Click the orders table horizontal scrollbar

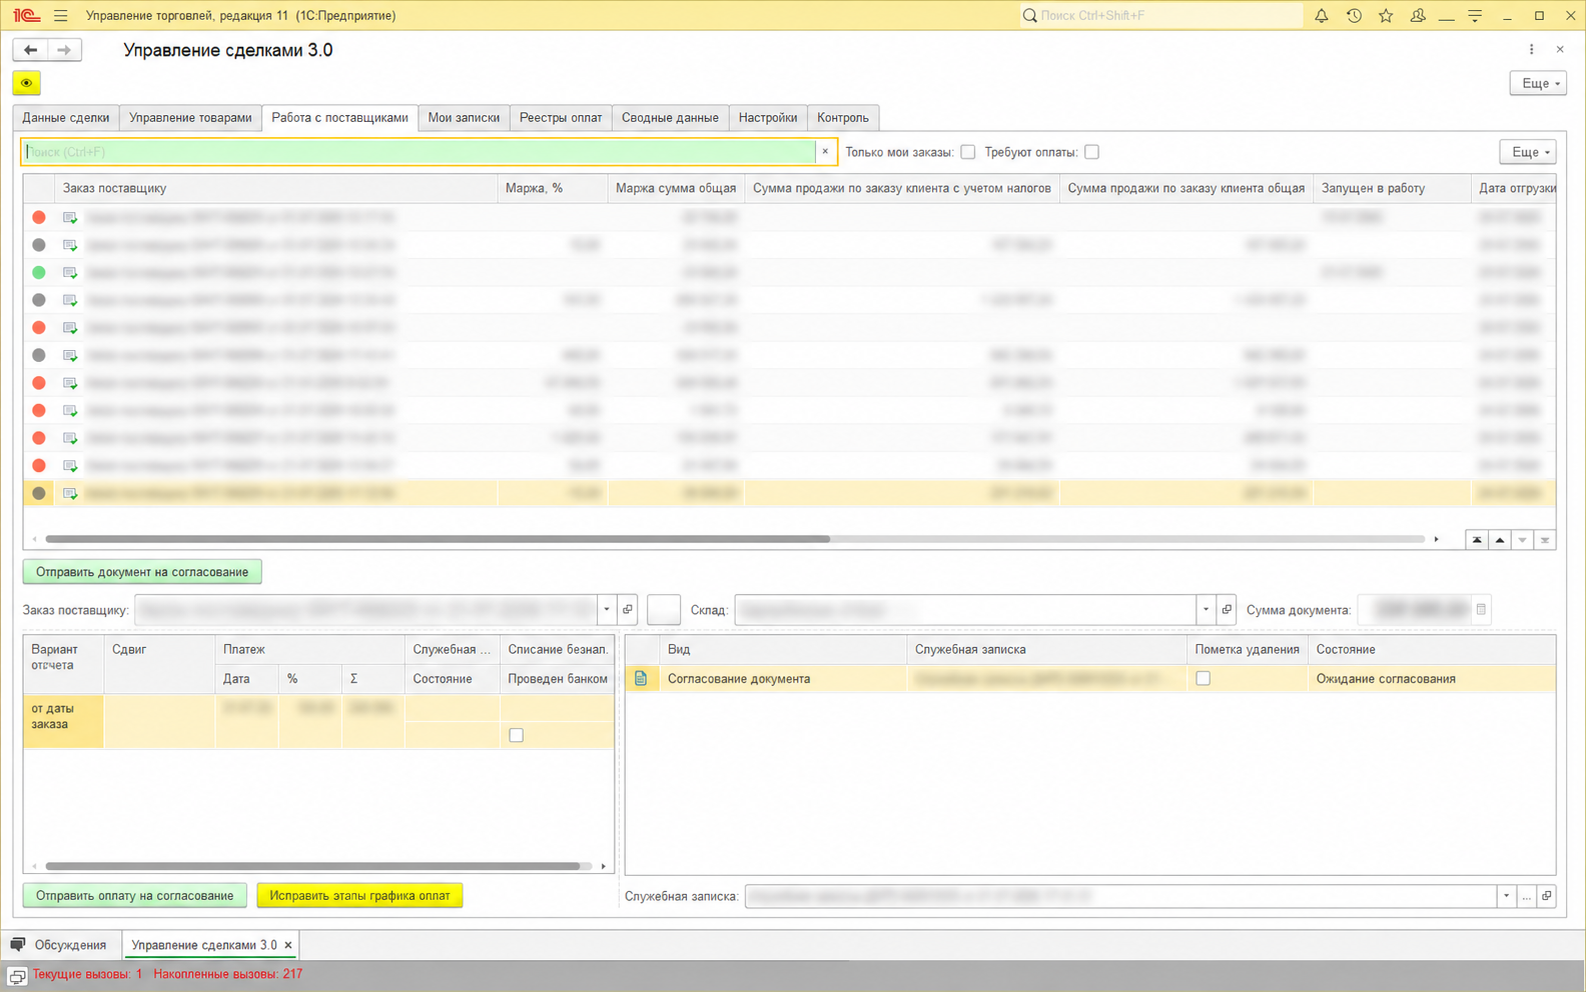click(x=437, y=539)
